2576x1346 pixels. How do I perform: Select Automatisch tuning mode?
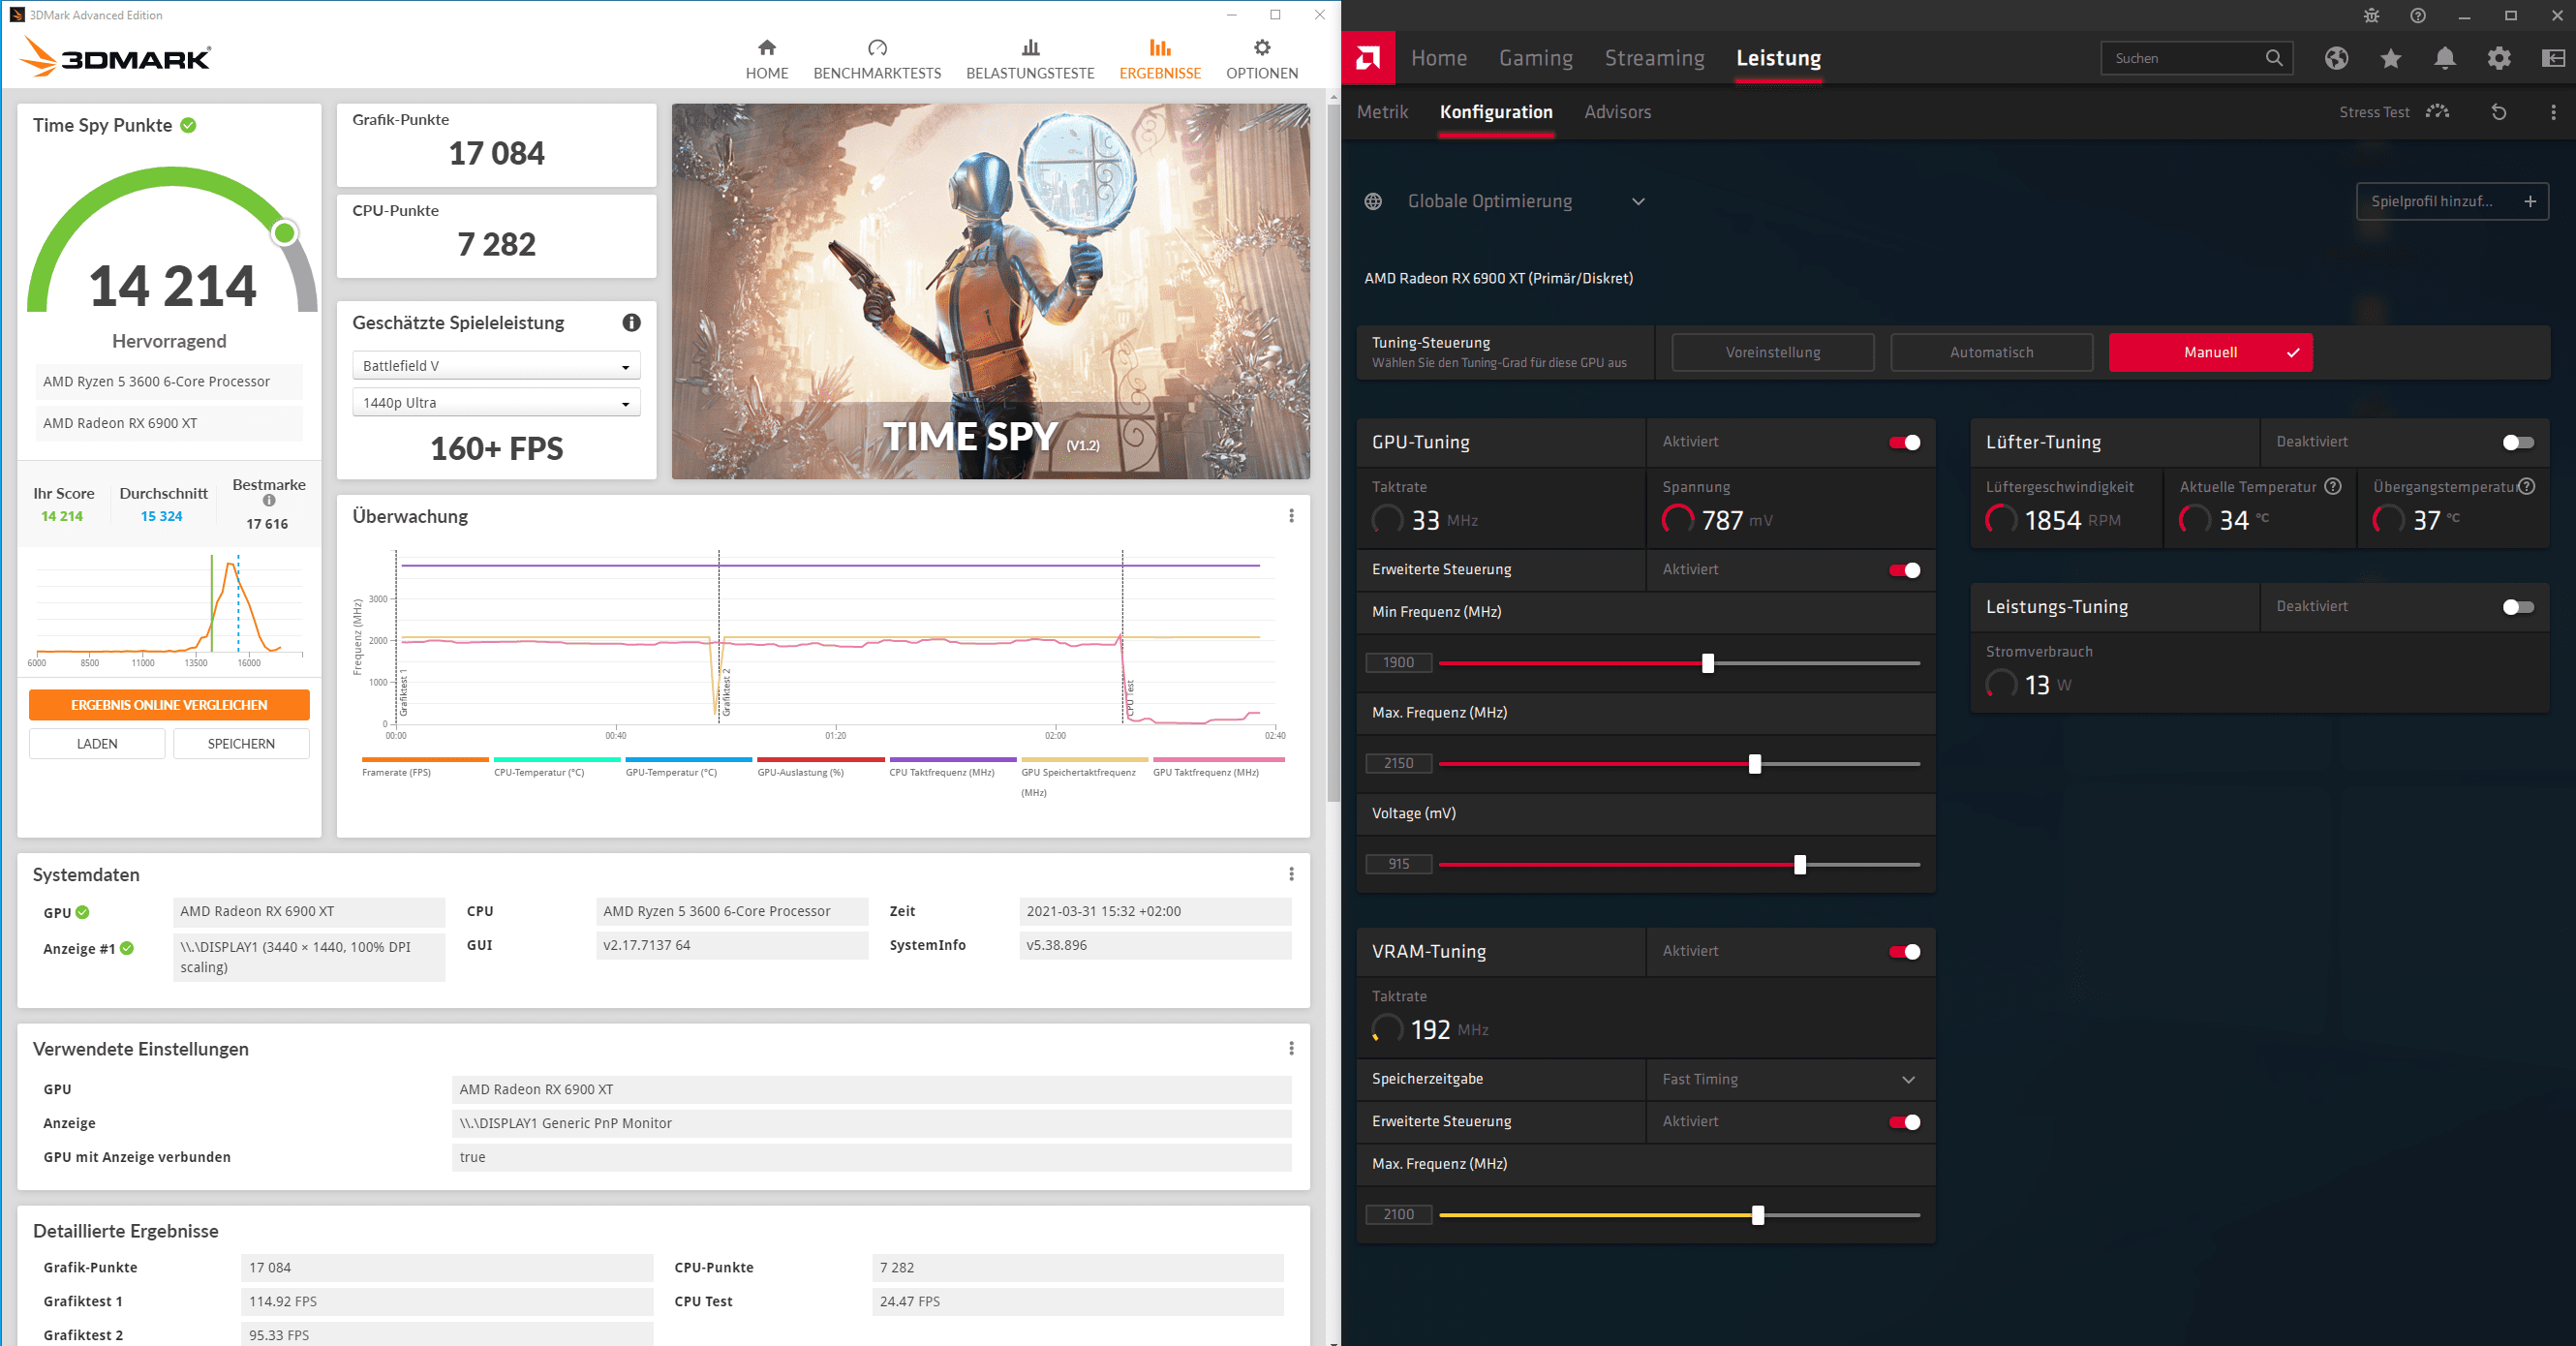(1991, 352)
